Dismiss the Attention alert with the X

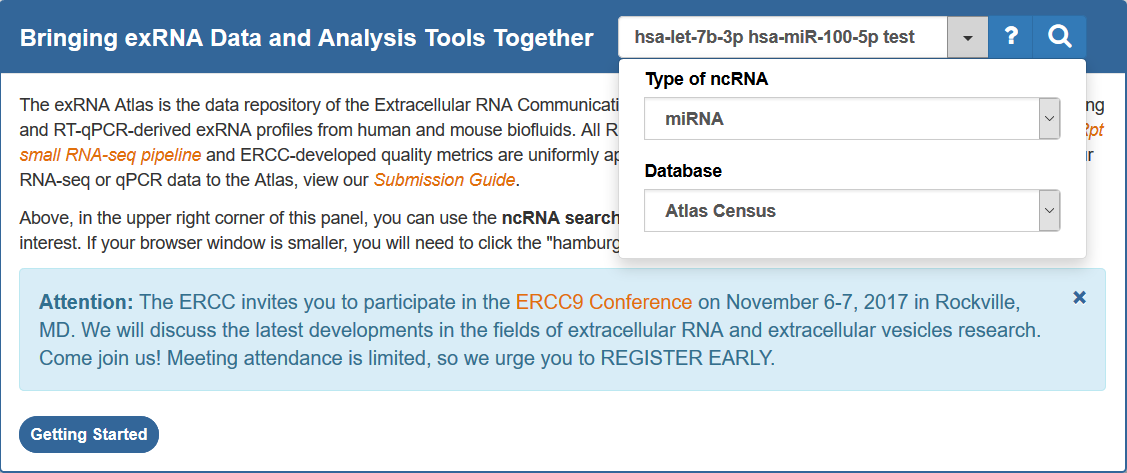click(x=1079, y=297)
